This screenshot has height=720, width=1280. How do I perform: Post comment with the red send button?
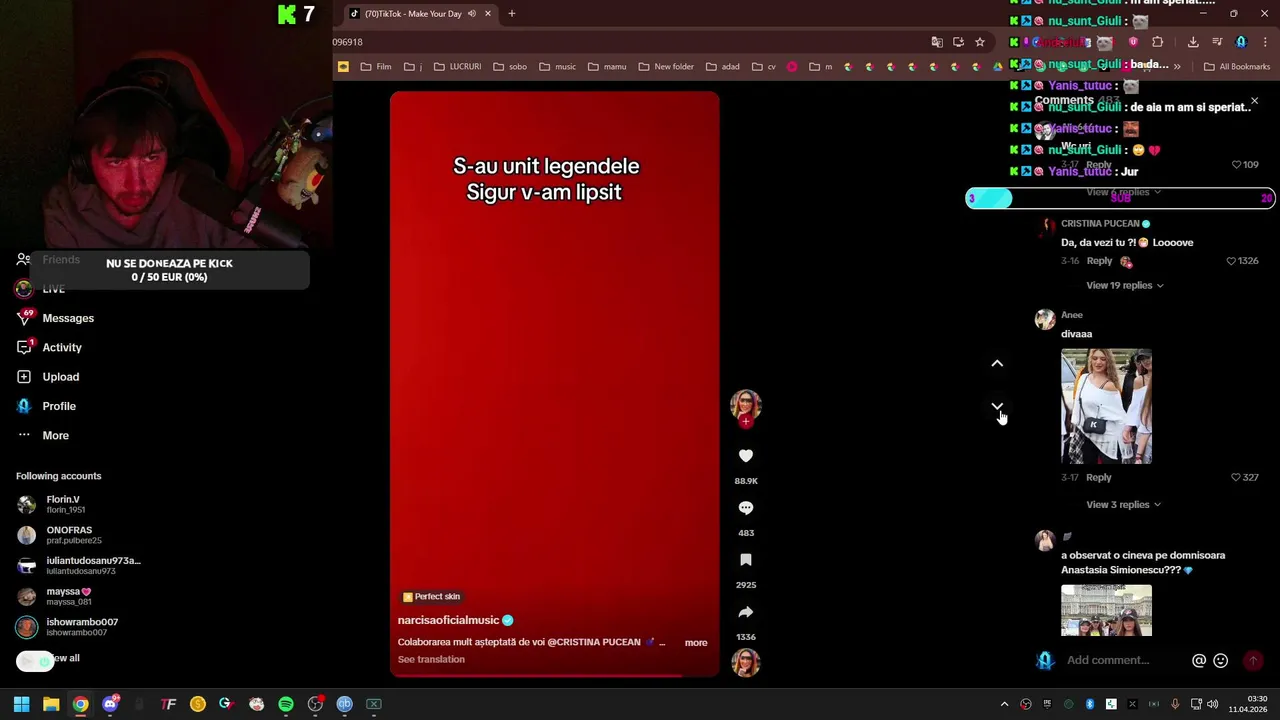[1252, 660]
